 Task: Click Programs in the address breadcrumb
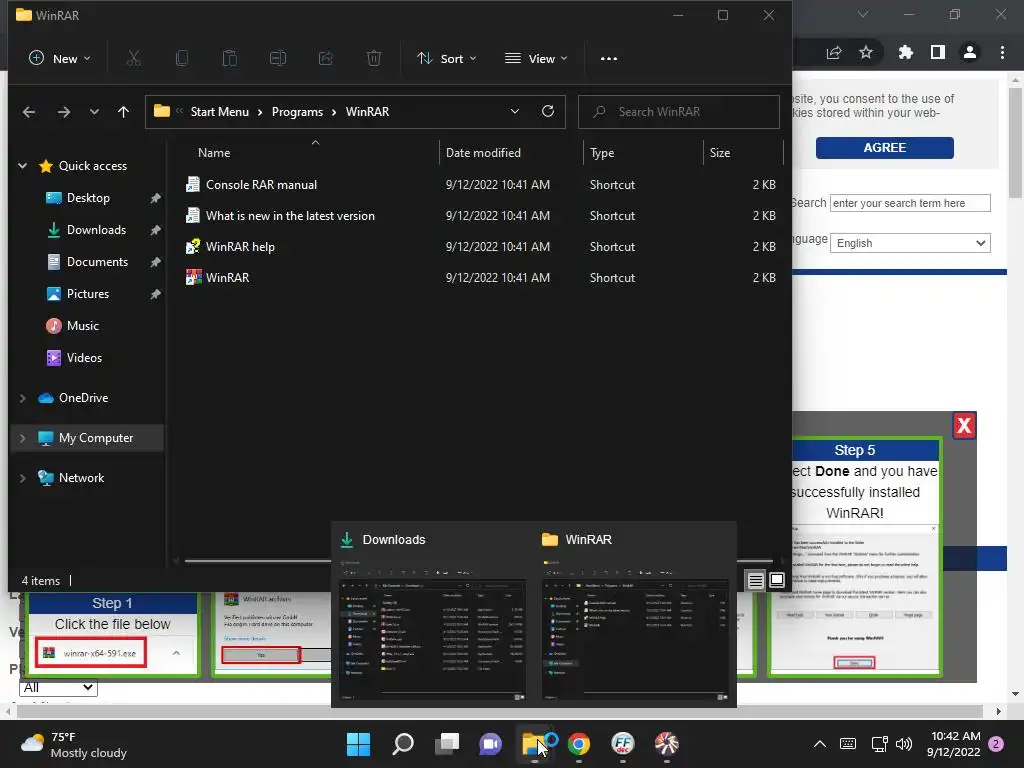297,112
